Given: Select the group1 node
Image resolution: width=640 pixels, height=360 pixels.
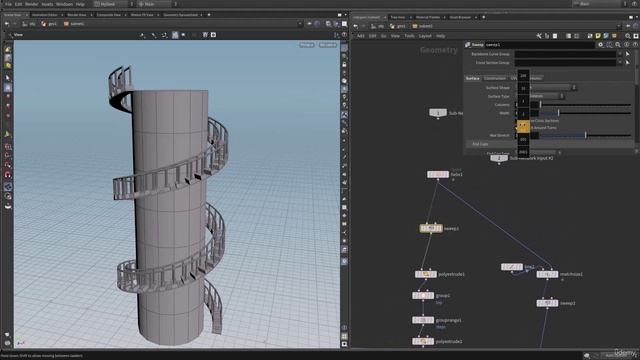Looking at the screenshot, I should 423,296.
